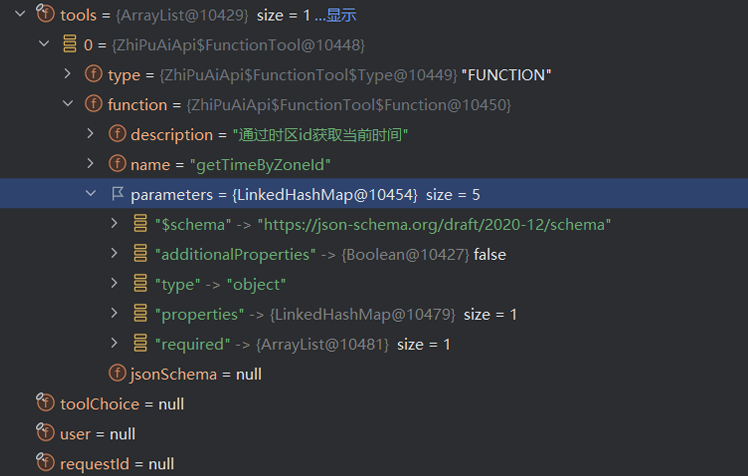Expand the name getTimeByZoneId node

point(91,164)
